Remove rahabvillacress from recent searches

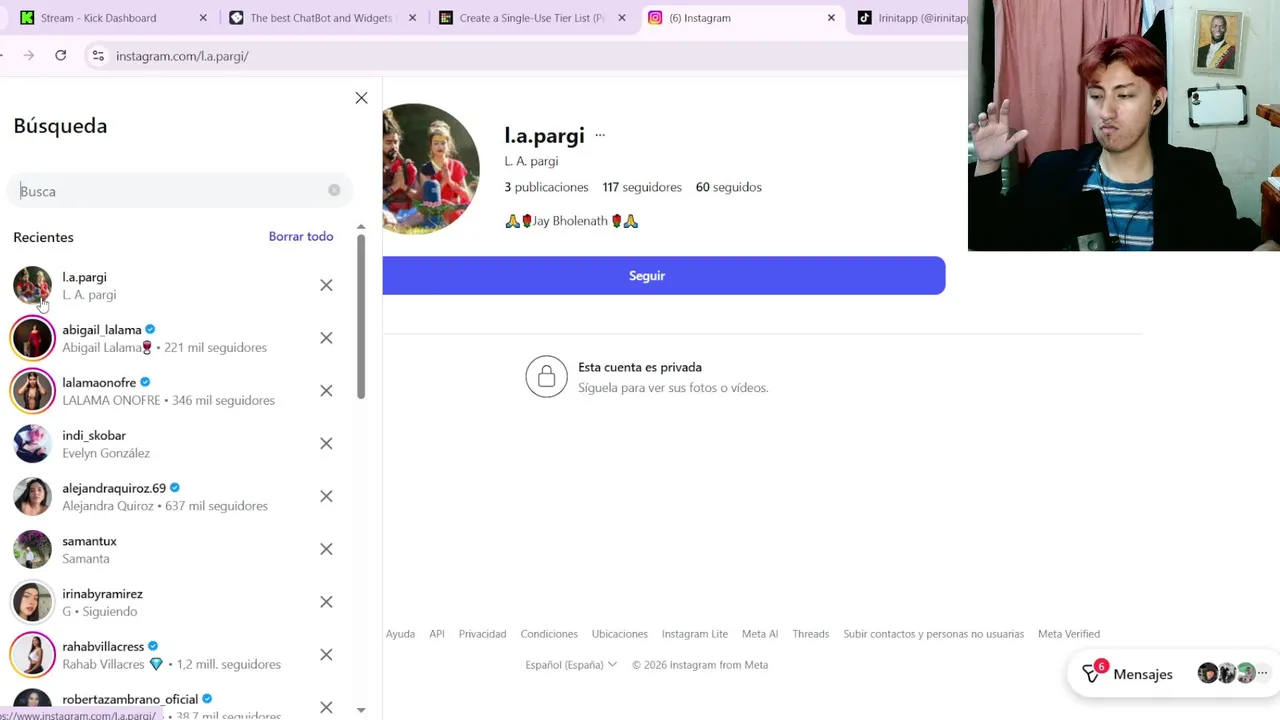point(326,655)
